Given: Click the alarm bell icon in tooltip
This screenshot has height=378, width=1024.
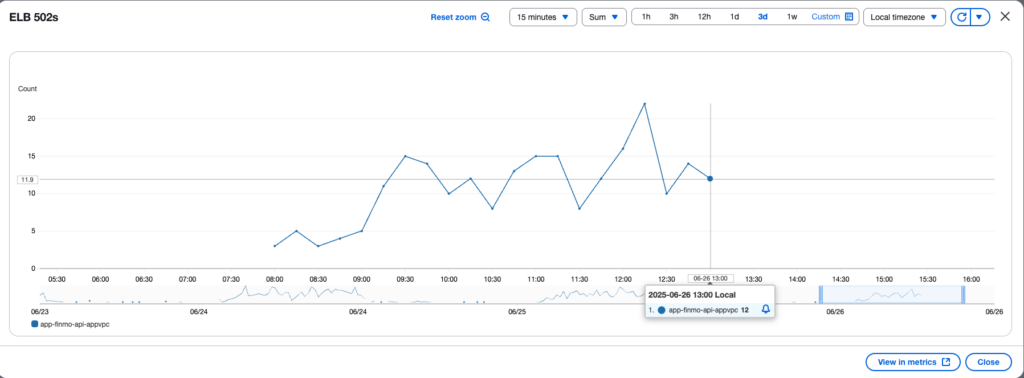Looking at the screenshot, I should tap(766, 310).
